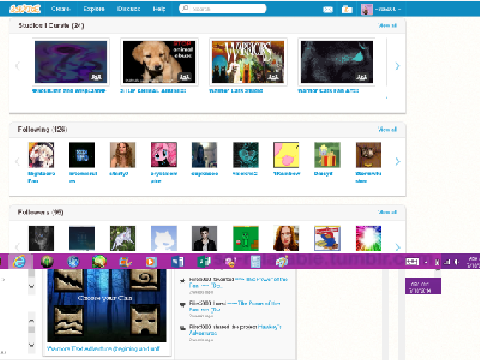Viewport: 480px width, 360px height.
Task: Open the Hawkey's Adventures project link
Action: click(x=235, y=330)
